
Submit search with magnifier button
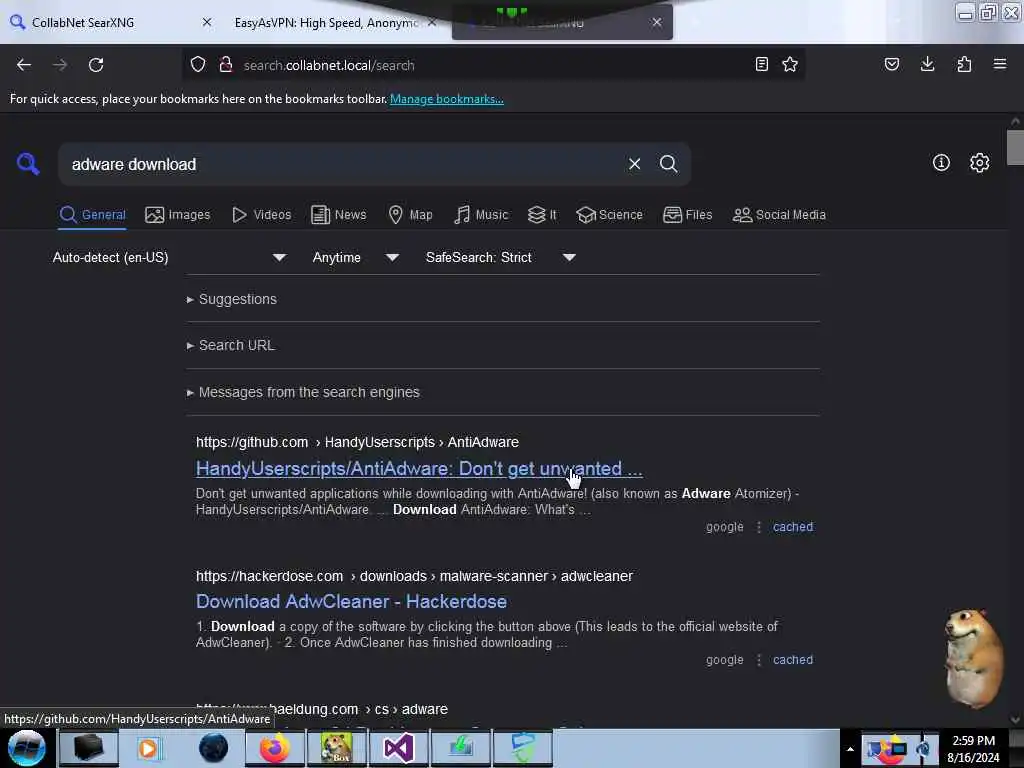tap(668, 164)
